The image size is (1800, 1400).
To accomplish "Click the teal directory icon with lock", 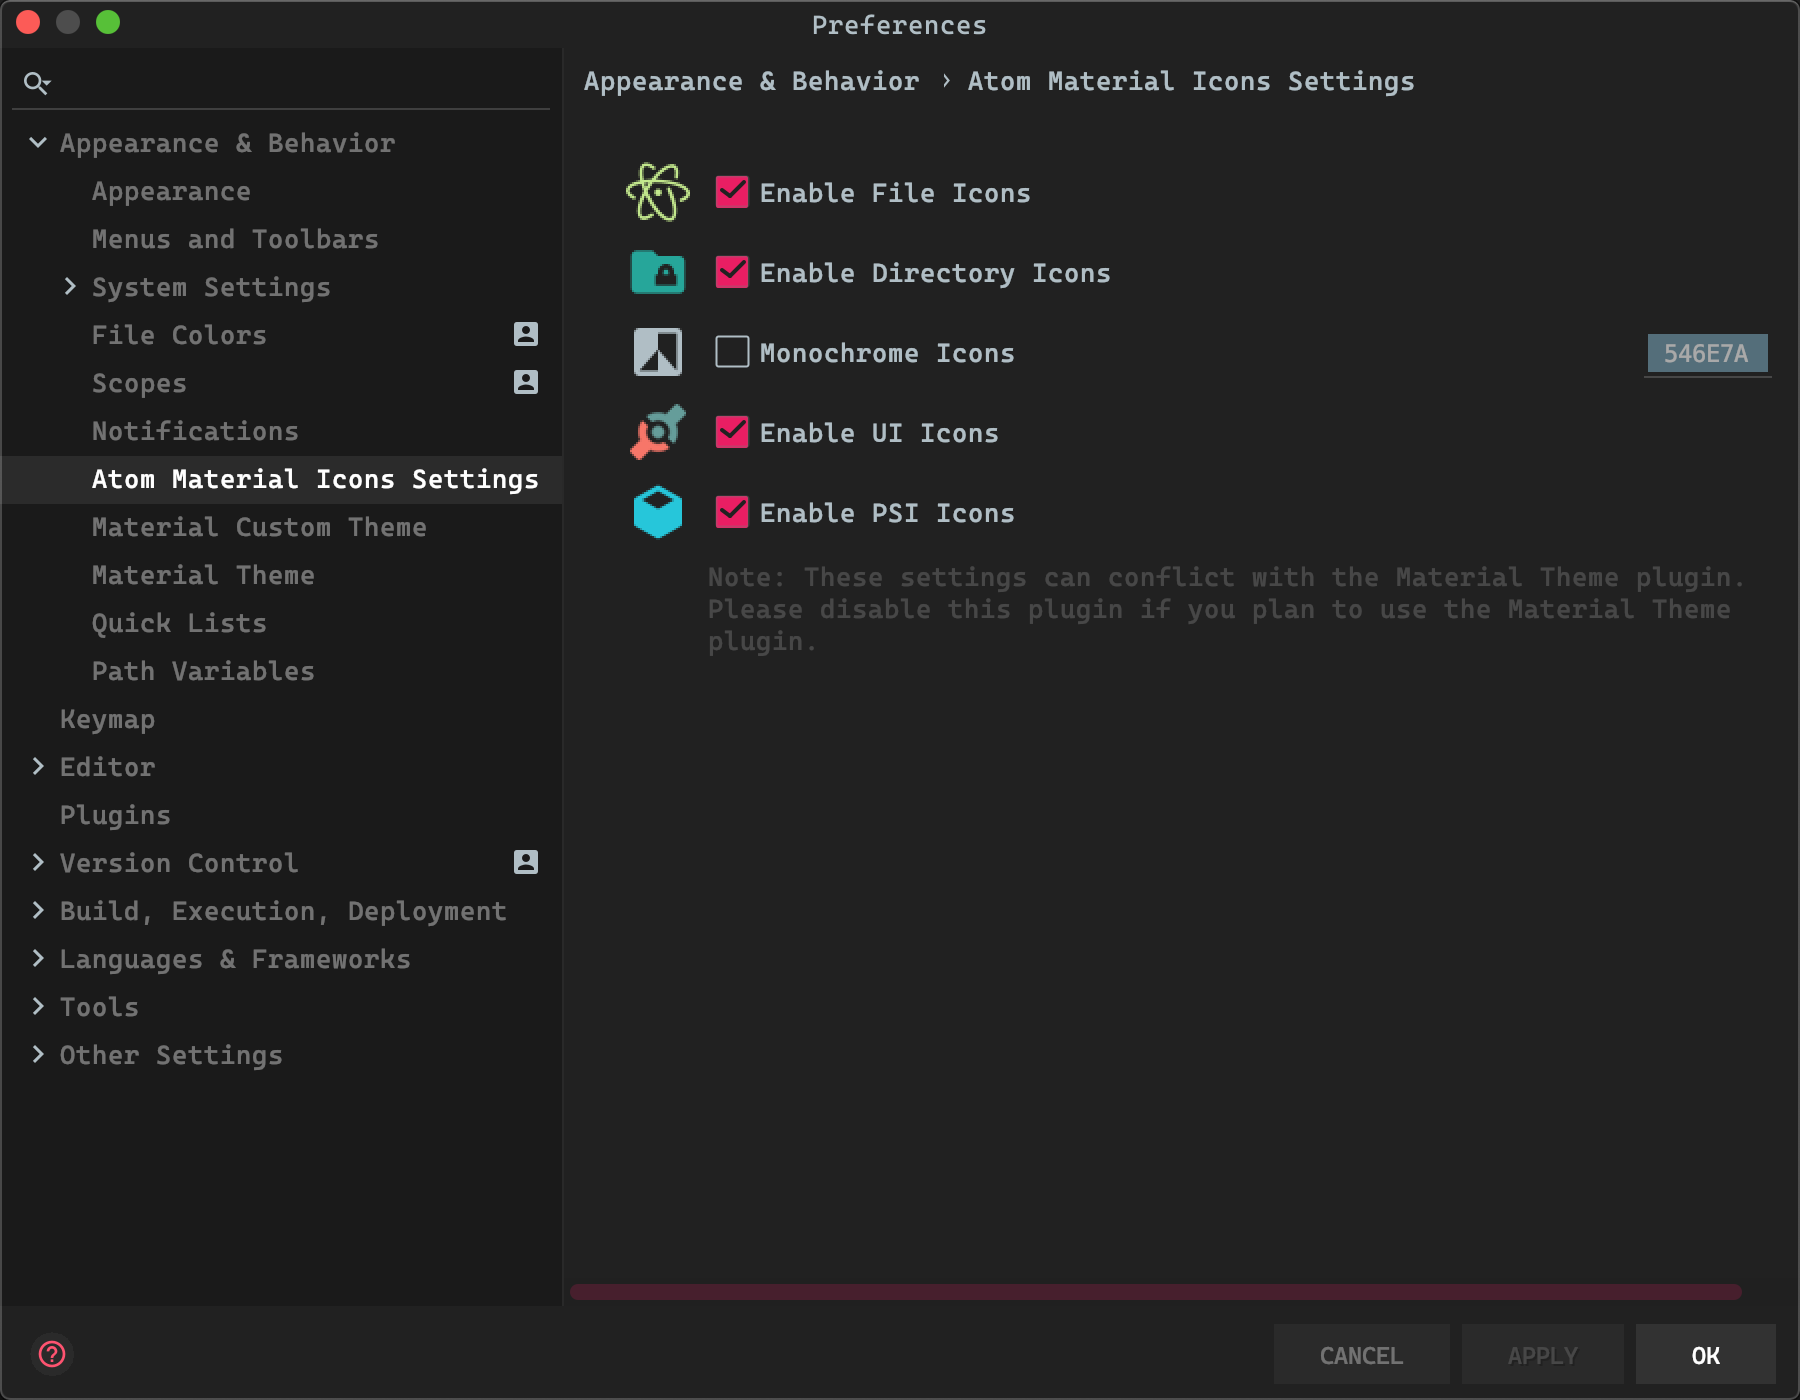I will [x=657, y=272].
